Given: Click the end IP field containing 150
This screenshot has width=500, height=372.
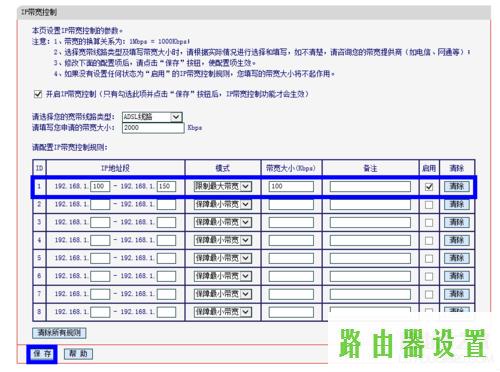Looking at the screenshot, I should 166,186.
